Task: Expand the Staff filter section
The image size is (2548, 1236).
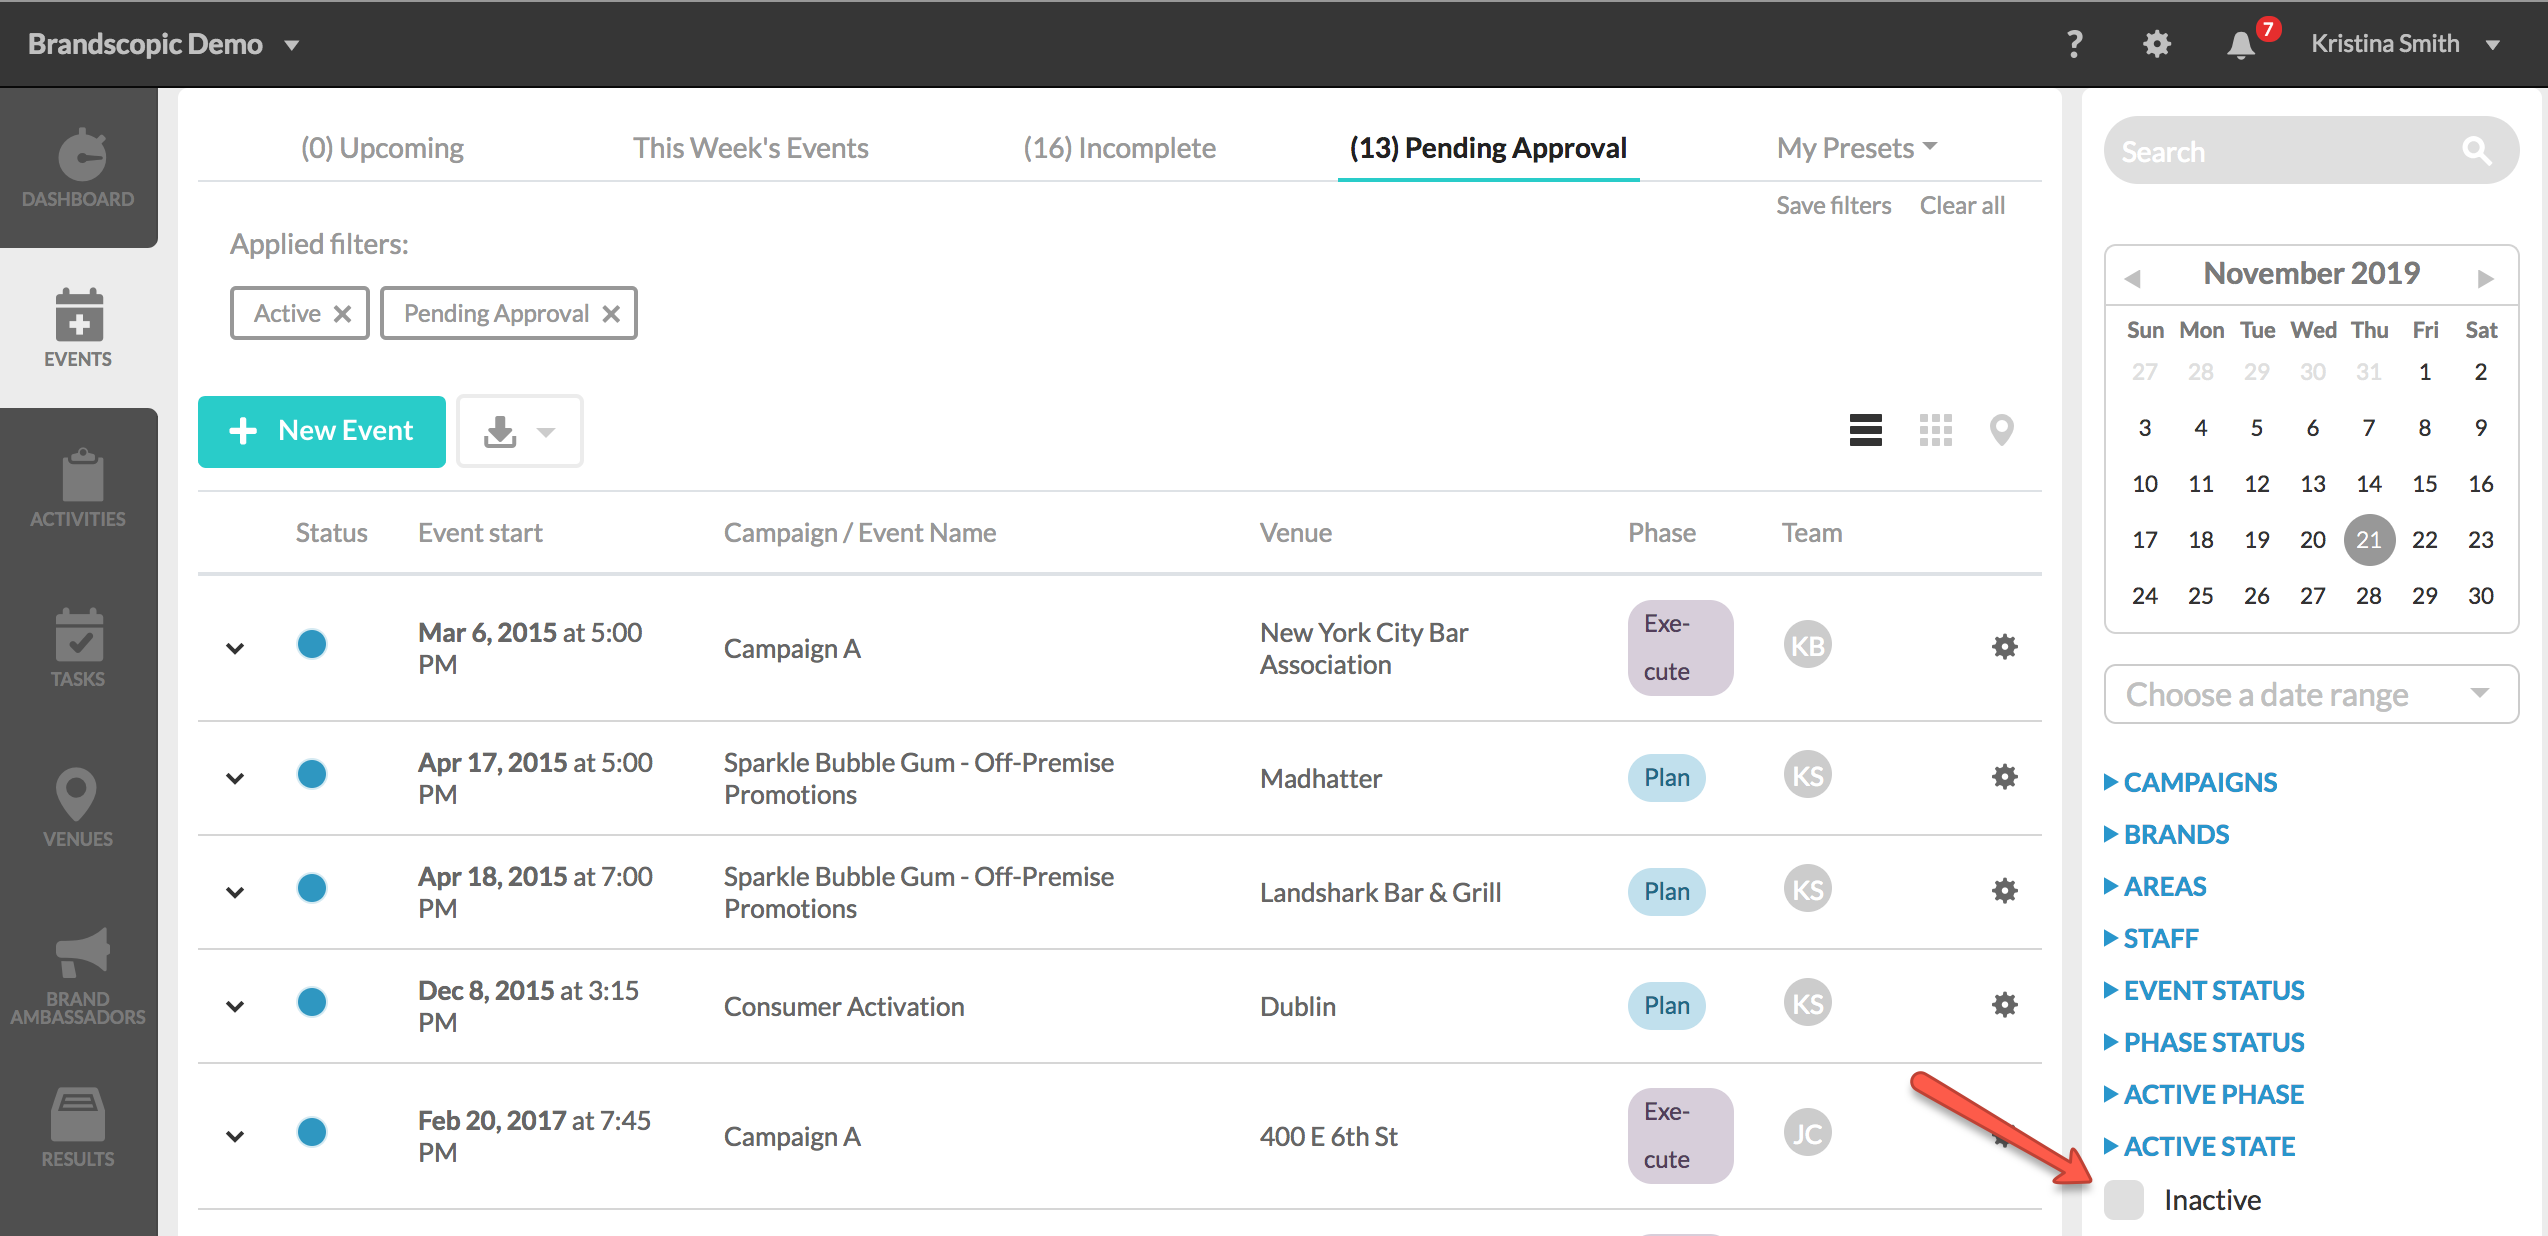Action: [x=2151, y=938]
